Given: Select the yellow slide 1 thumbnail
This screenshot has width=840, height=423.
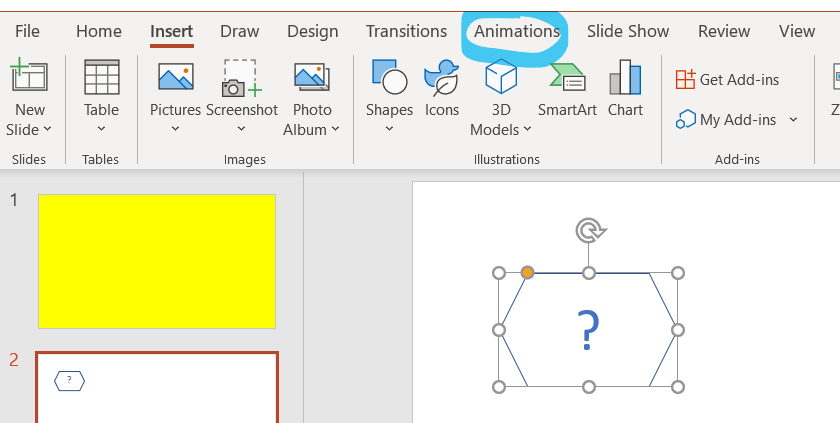Looking at the screenshot, I should click(x=157, y=261).
